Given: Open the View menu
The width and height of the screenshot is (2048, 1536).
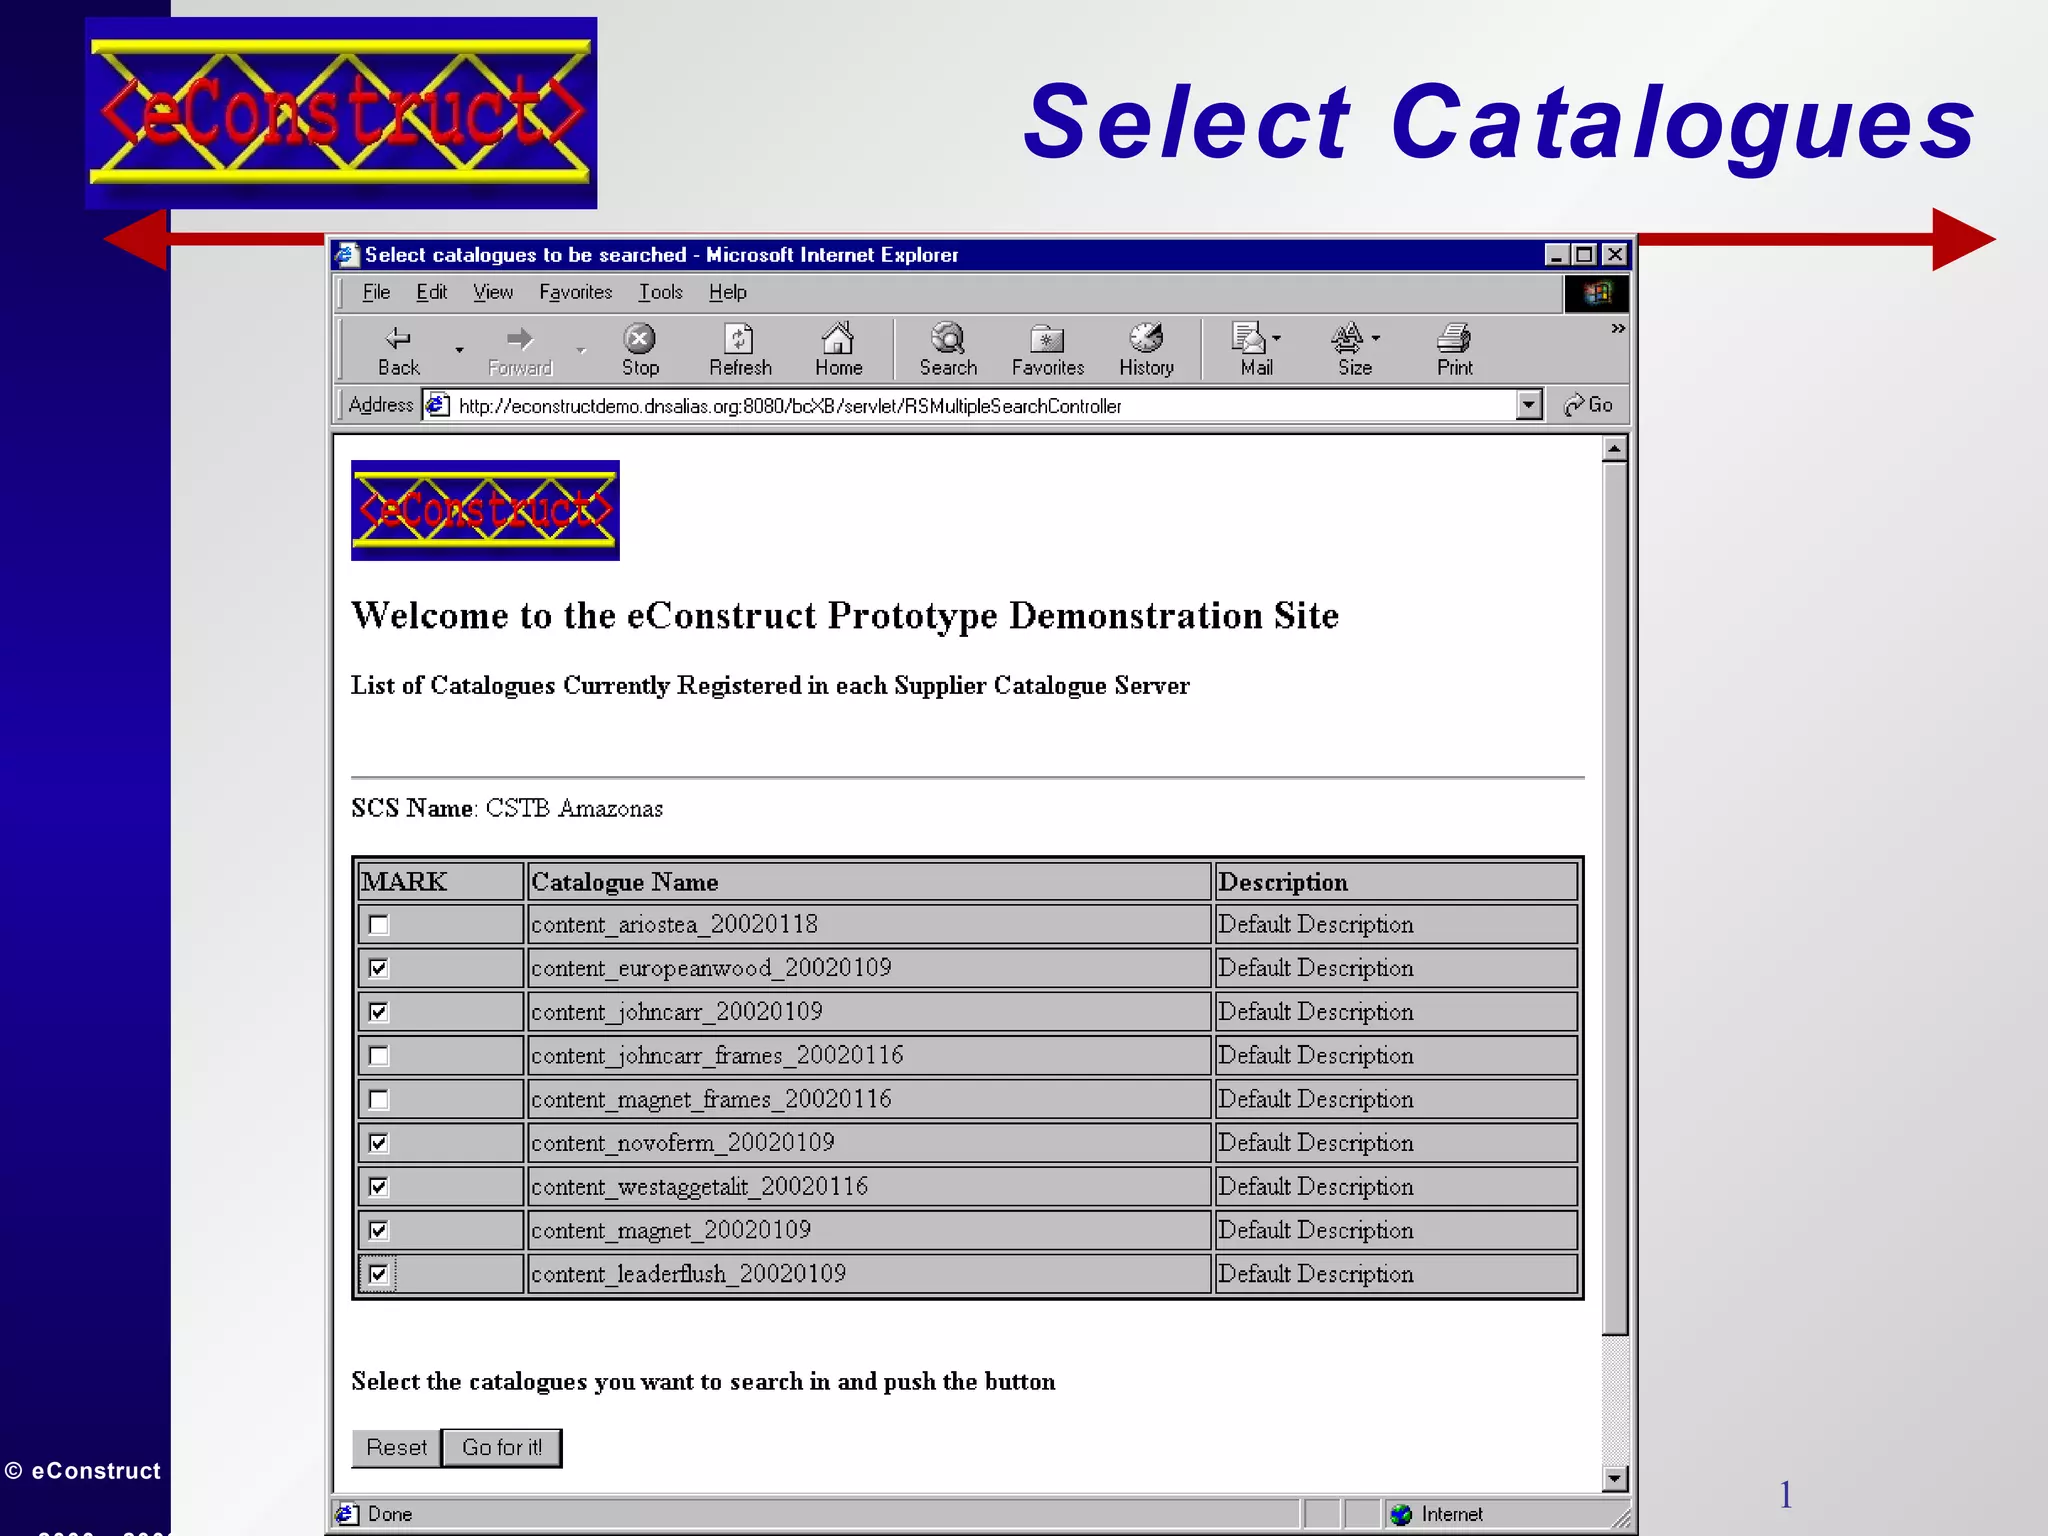Looking at the screenshot, I should 493,292.
